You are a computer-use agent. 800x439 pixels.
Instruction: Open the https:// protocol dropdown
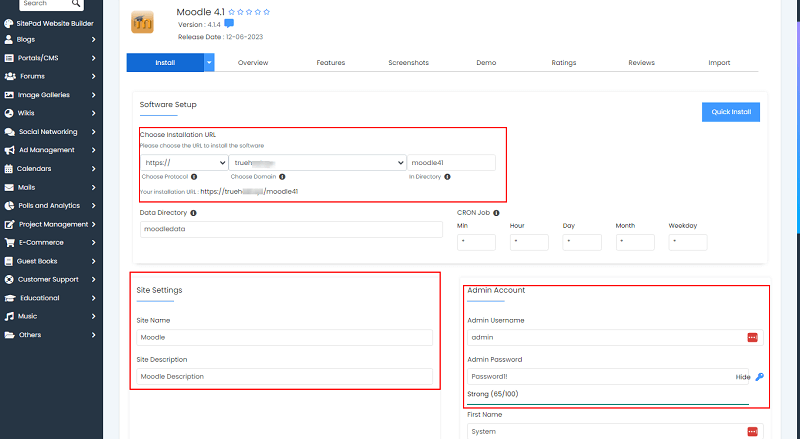pos(184,162)
